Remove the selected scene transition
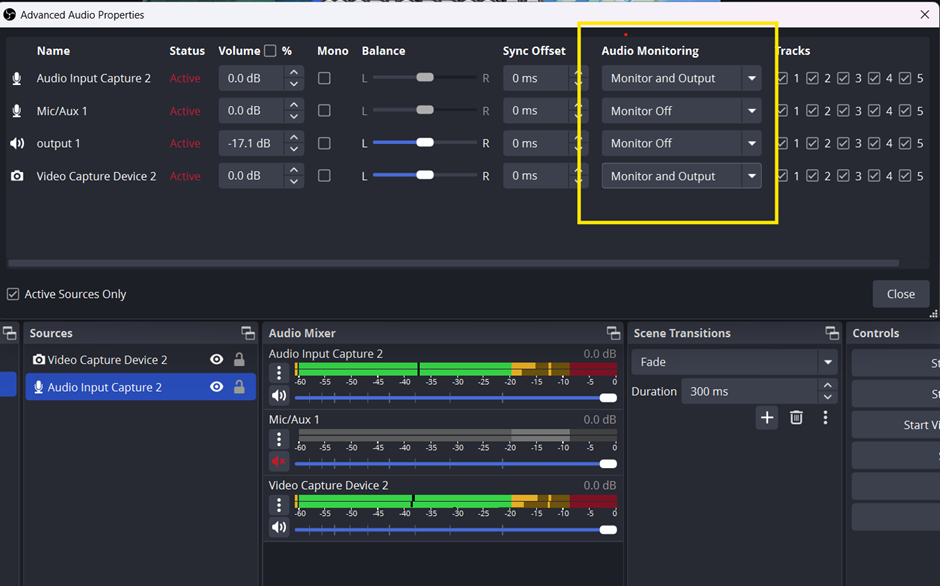 tap(796, 418)
